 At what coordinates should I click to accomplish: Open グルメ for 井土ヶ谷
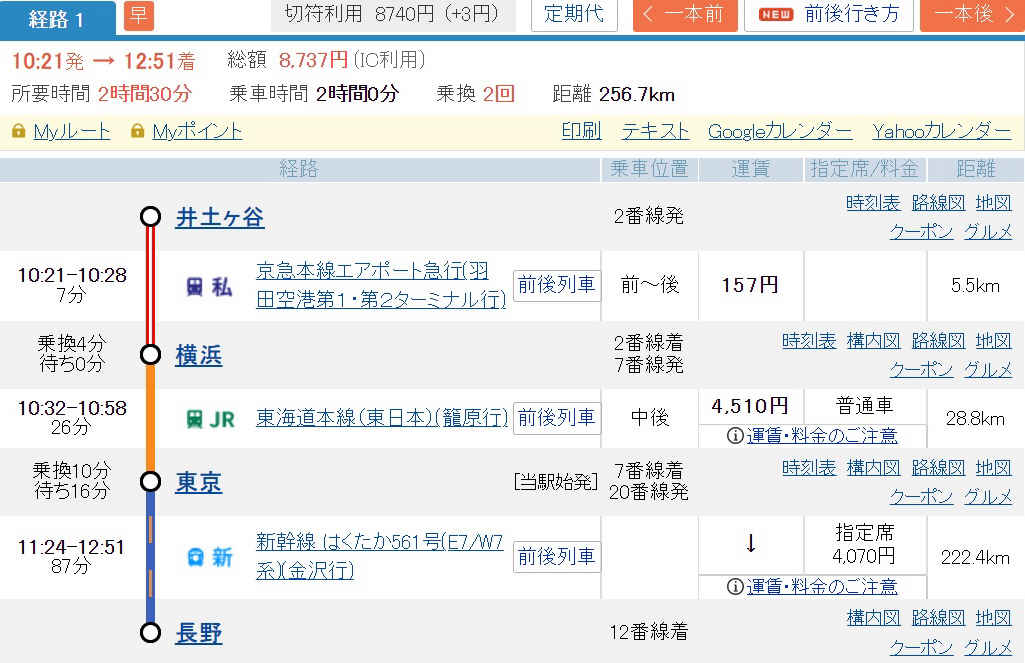[x=988, y=231]
